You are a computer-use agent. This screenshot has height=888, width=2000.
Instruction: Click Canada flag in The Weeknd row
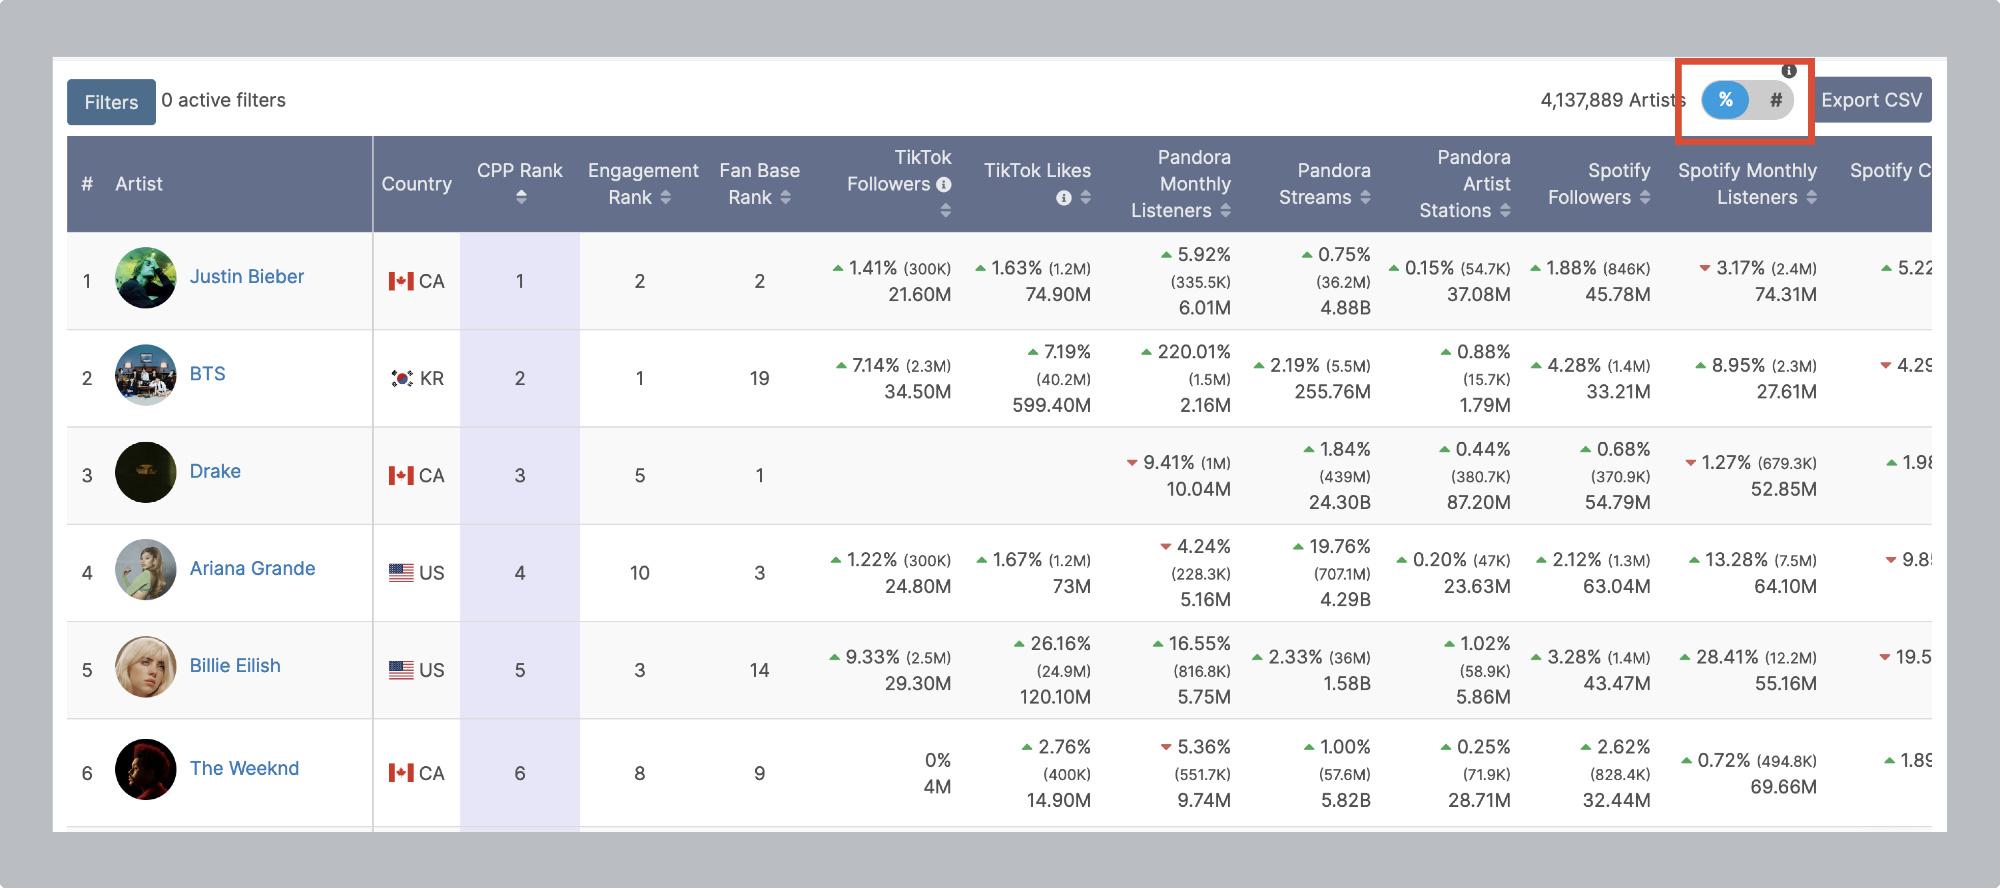pyautogui.click(x=401, y=773)
